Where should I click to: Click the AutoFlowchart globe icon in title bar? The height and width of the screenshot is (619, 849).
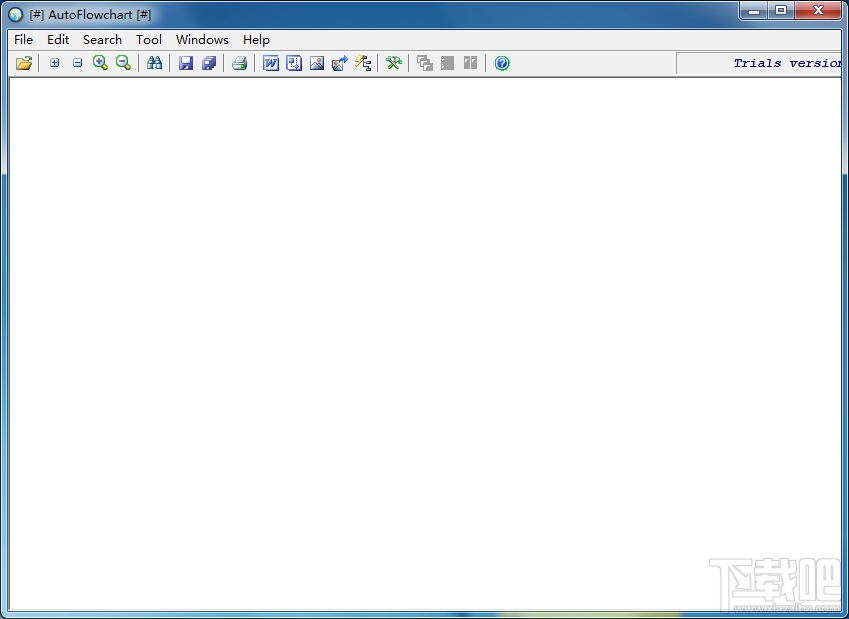click(16, 15)
